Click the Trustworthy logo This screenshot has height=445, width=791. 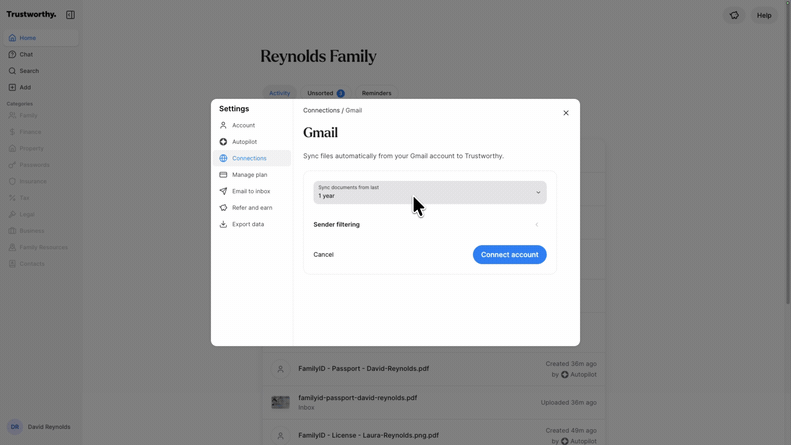[31, 14]
